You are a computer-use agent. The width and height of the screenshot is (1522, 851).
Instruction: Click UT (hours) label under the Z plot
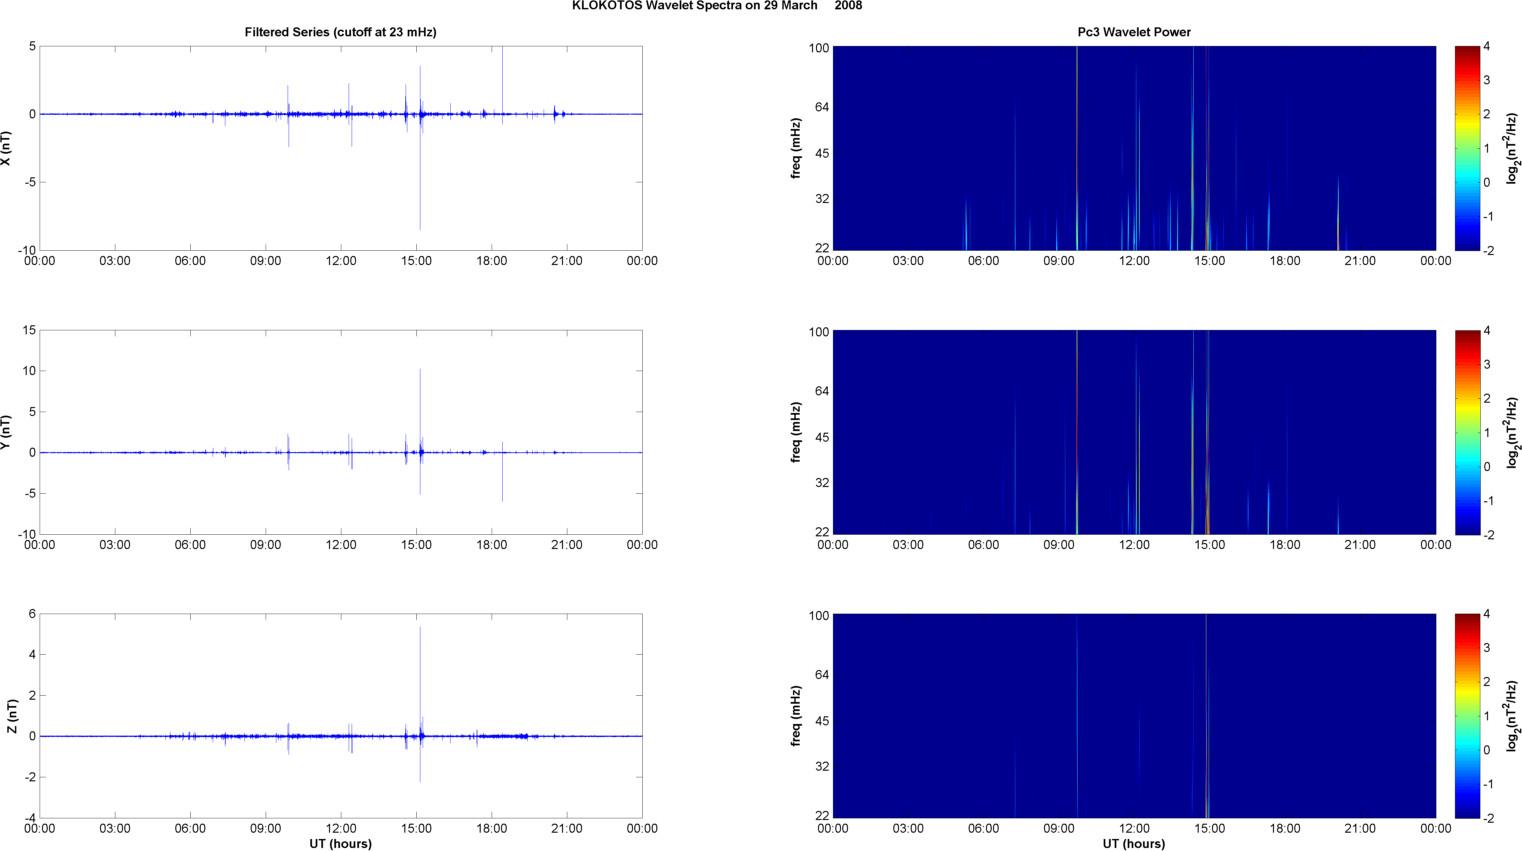pyautogui.click(x=340, y=844)
